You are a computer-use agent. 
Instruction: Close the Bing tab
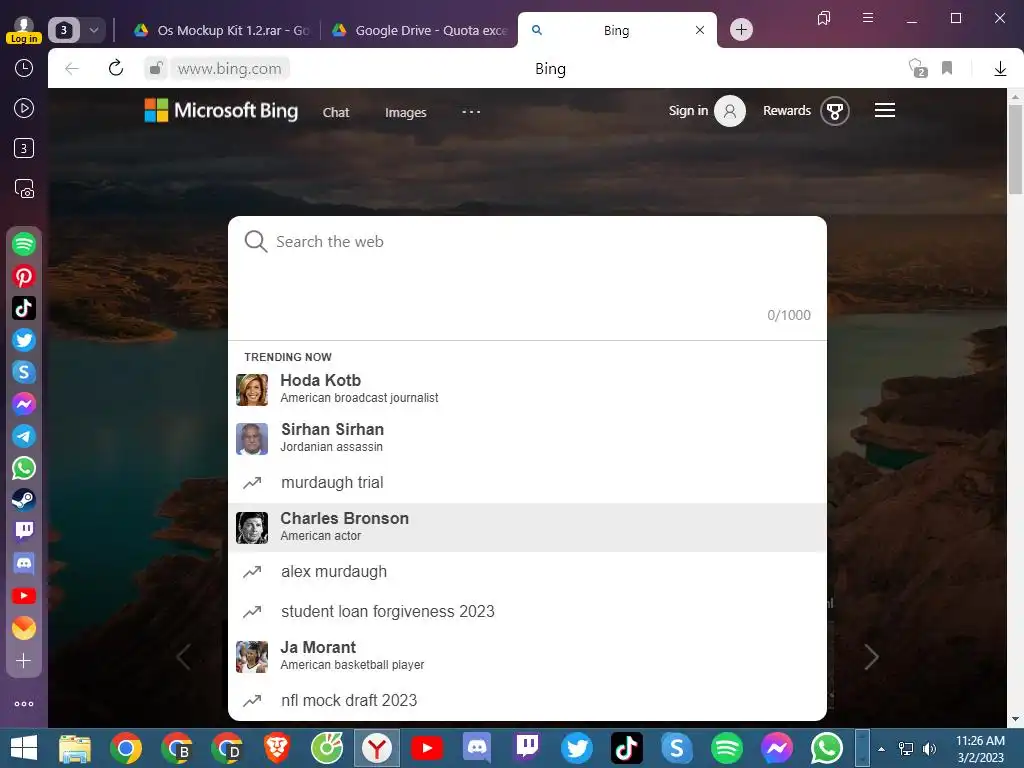699,30
